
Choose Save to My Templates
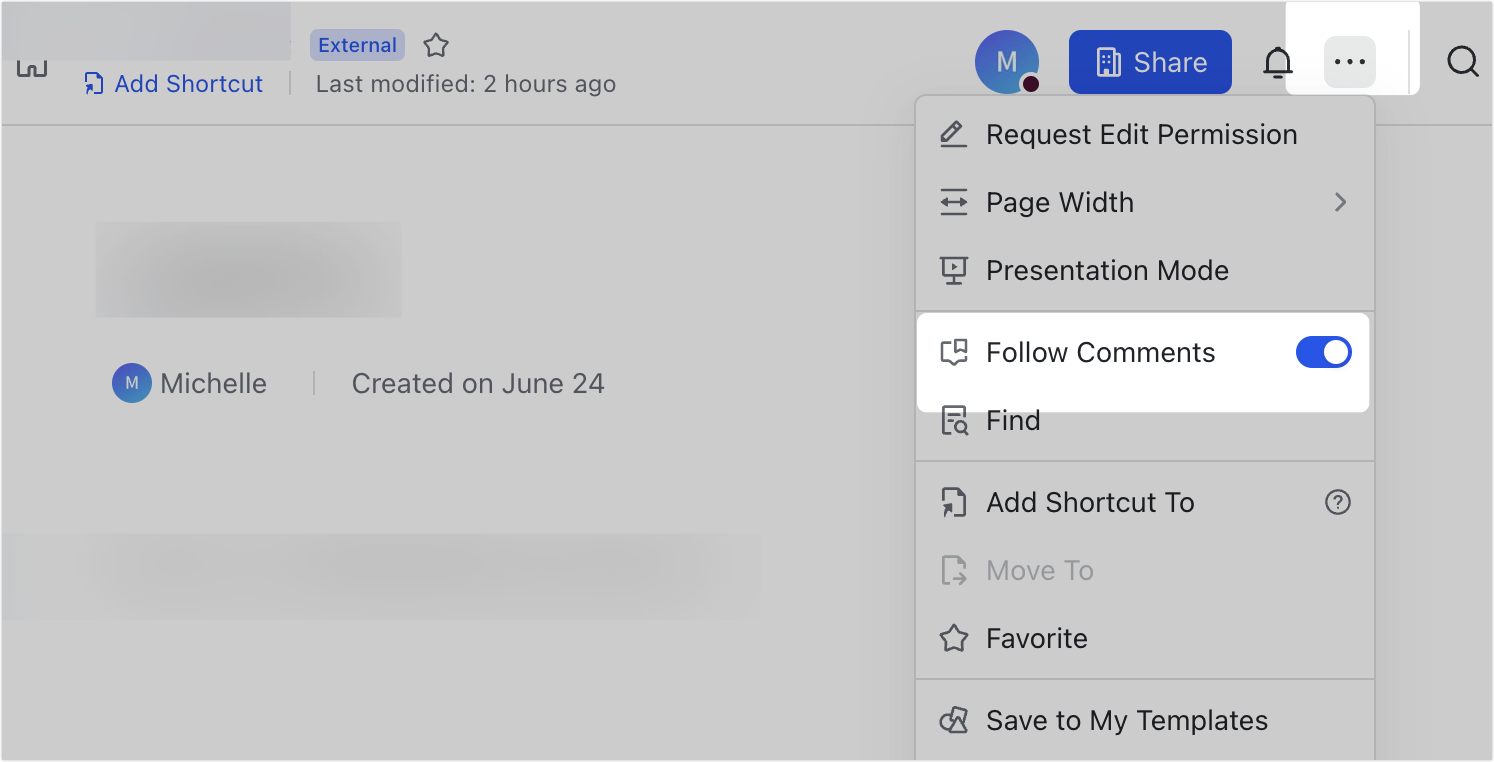(1145, 720)
